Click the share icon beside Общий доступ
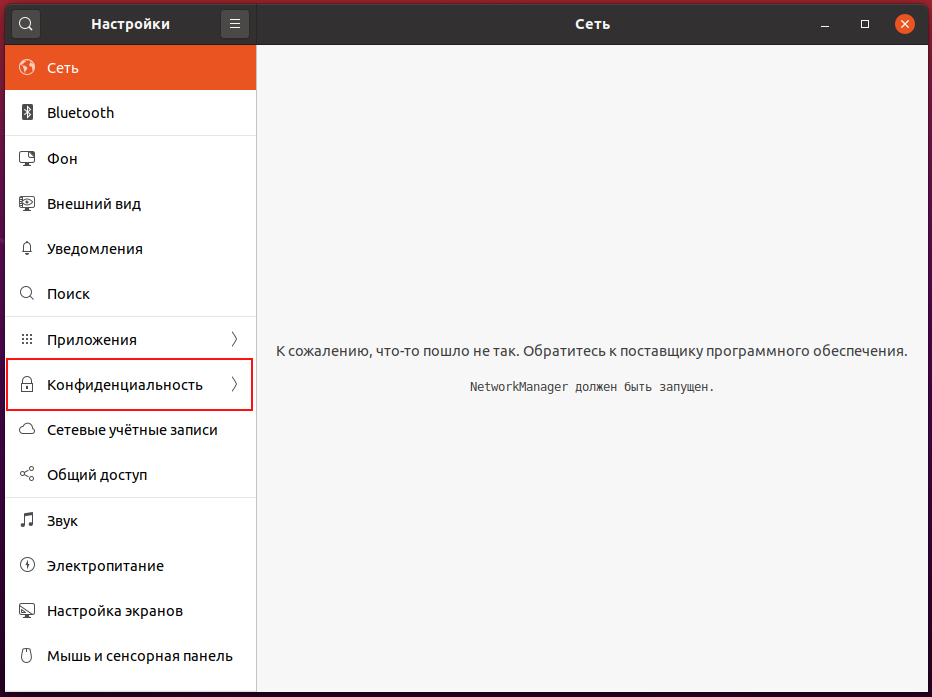932x697 pixels. [27, 474]
